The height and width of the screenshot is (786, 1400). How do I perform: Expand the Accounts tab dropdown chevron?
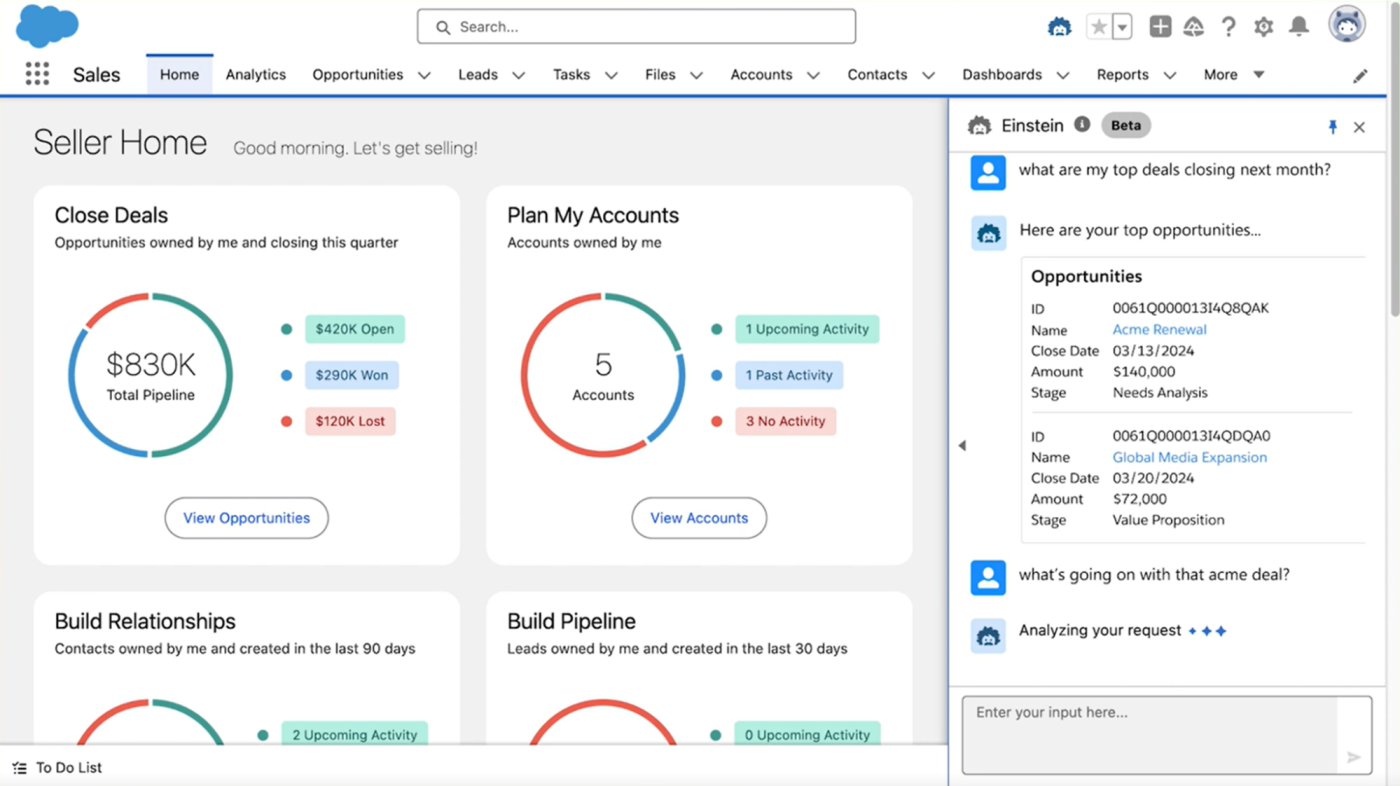click(813, 75)
